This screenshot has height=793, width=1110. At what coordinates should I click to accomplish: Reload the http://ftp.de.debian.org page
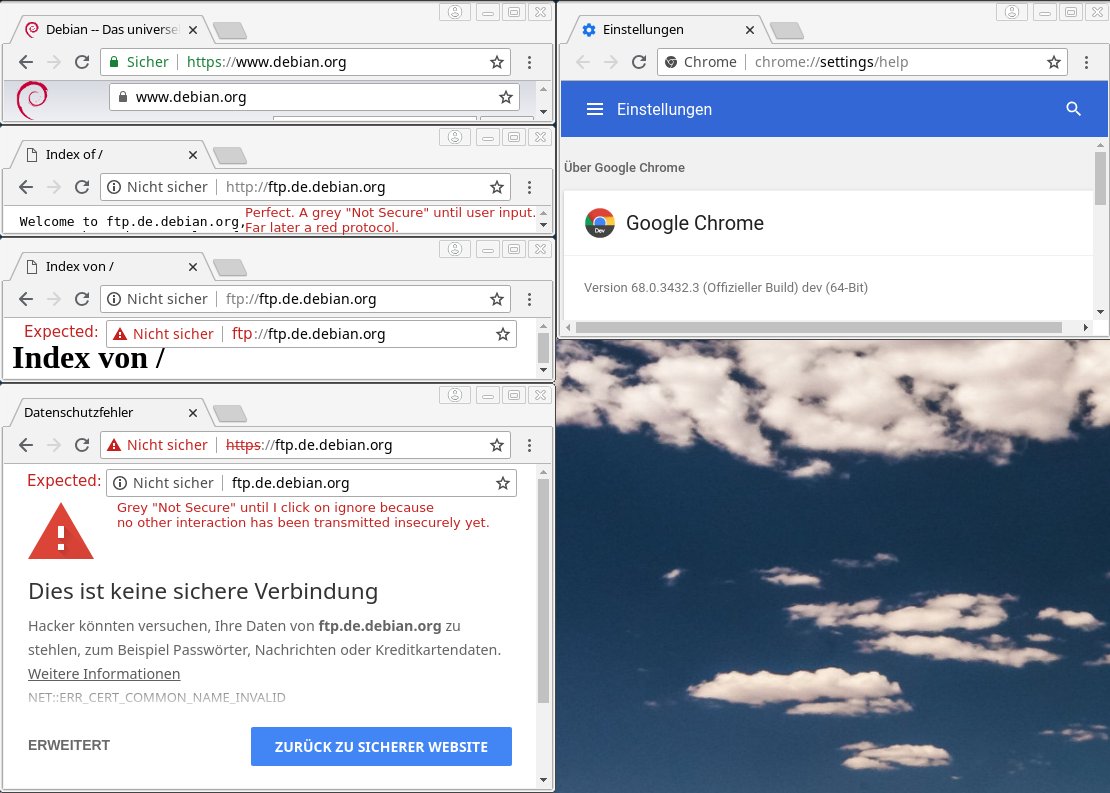82,187
